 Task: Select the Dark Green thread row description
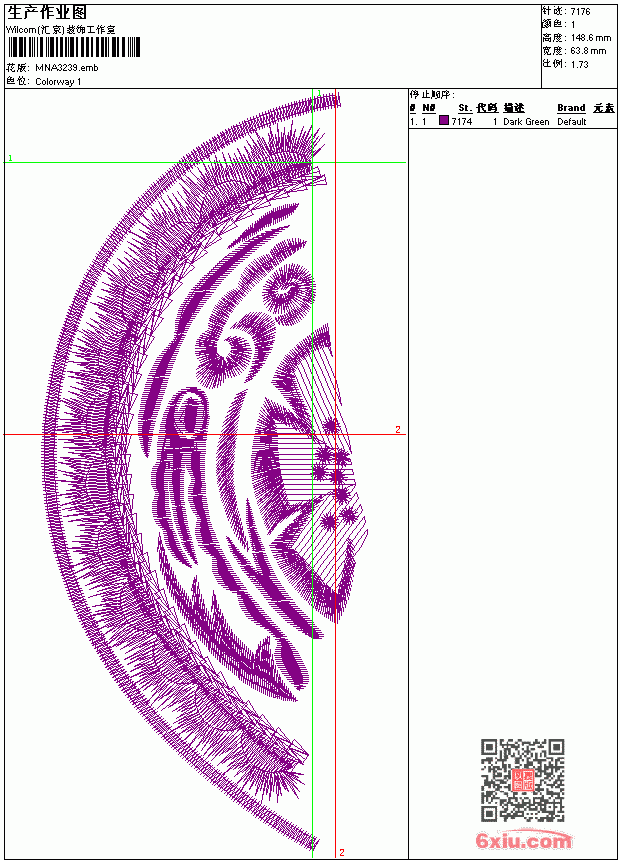pos(526,122)
